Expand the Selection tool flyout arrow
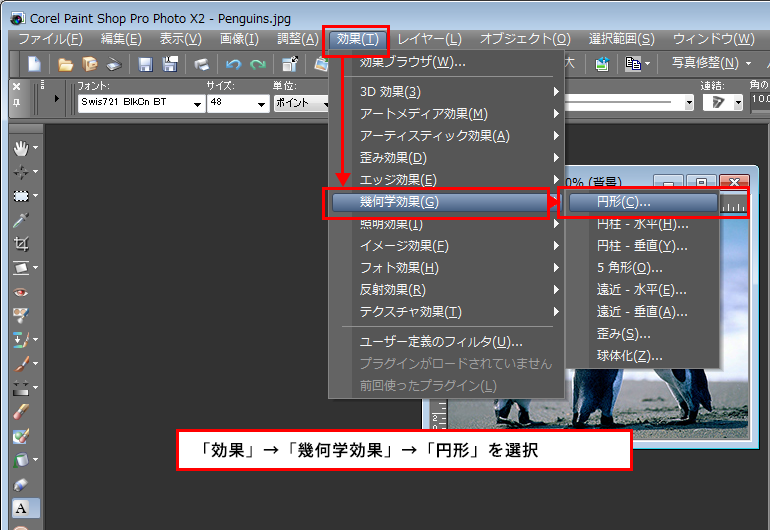 point(36,195)
